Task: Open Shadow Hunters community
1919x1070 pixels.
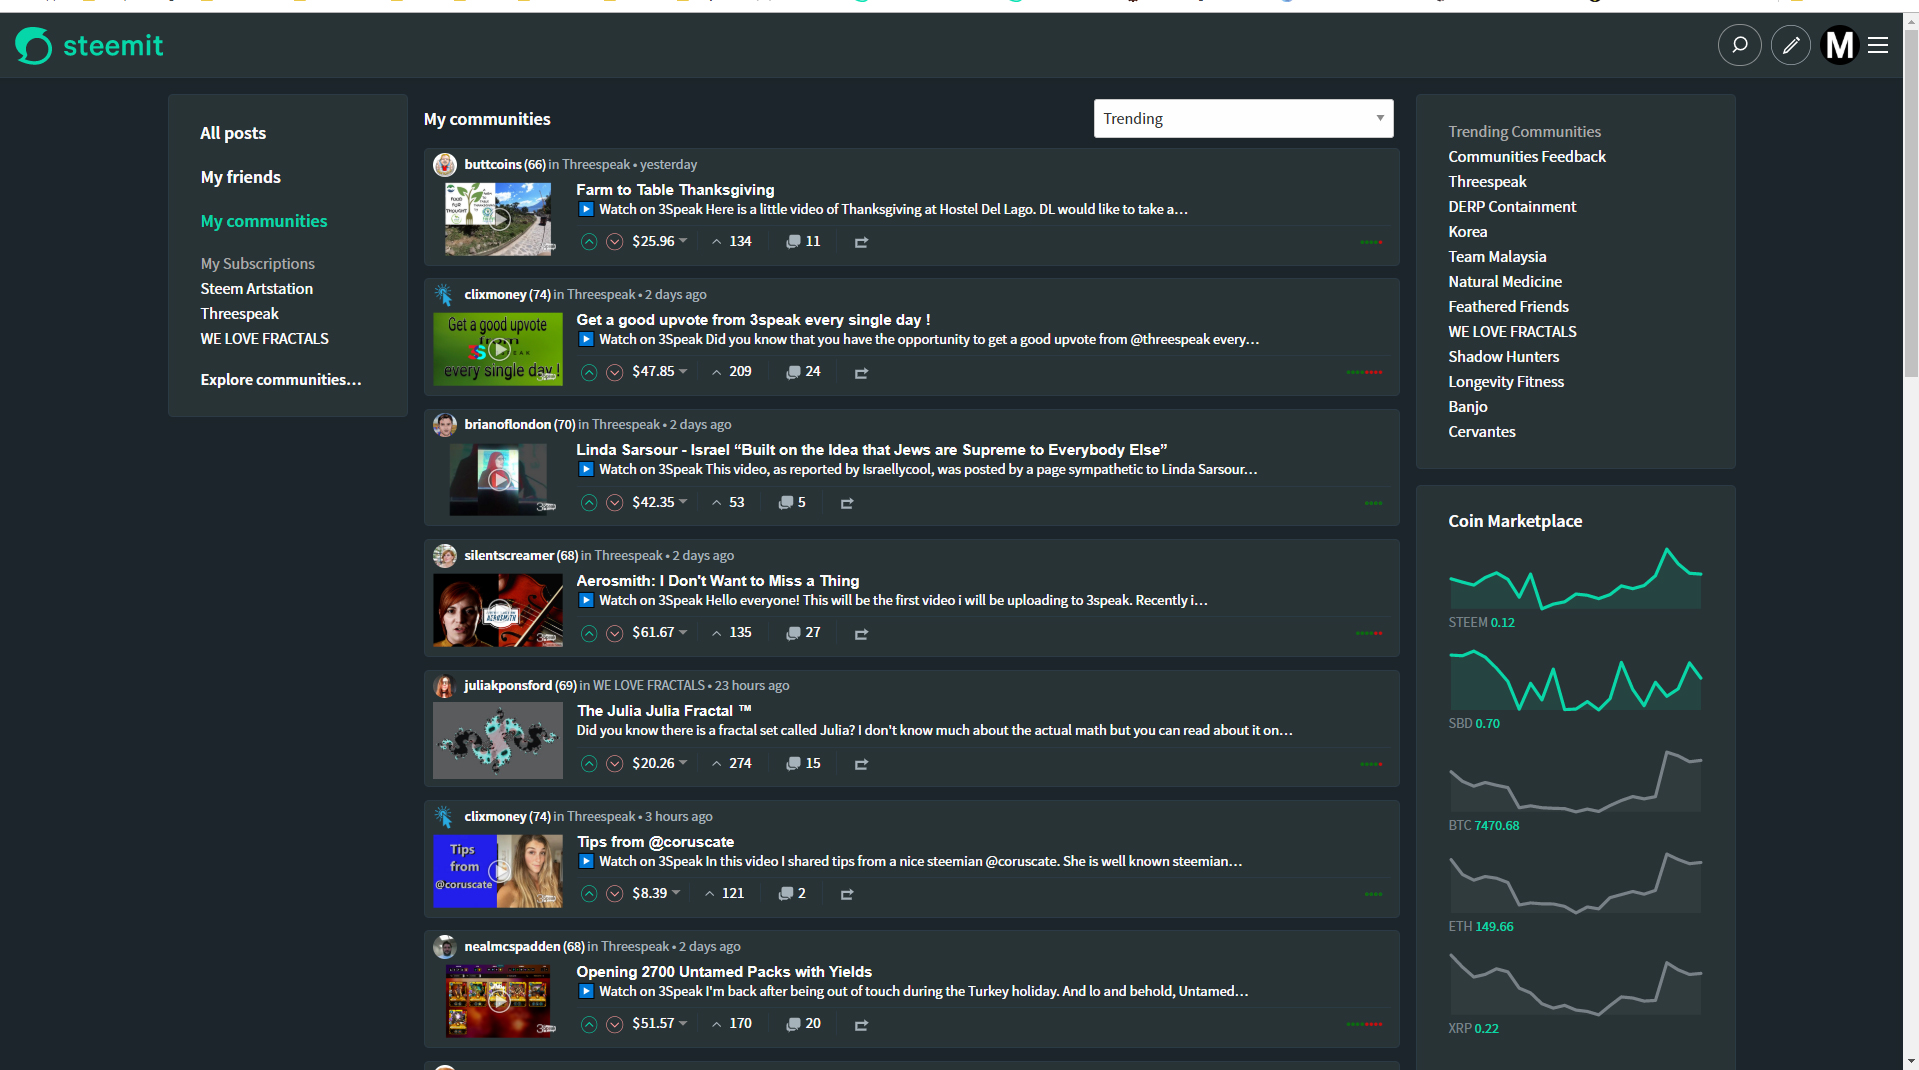Action: tap(1503, 356)
